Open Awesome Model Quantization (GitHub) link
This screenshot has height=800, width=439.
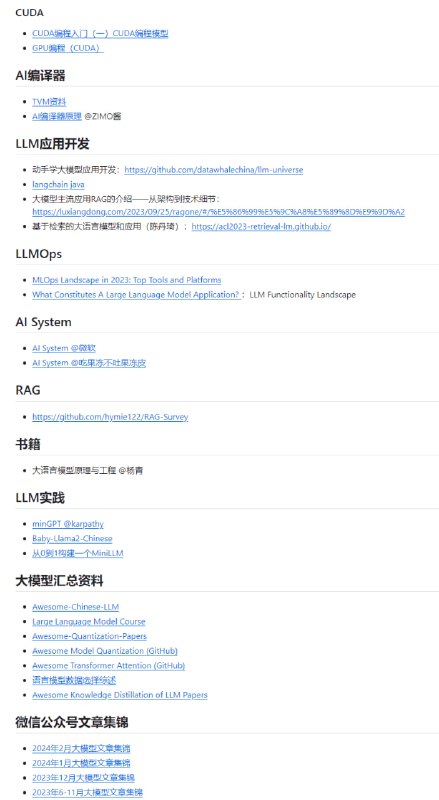pyautogui.click(x=105, y=651)
